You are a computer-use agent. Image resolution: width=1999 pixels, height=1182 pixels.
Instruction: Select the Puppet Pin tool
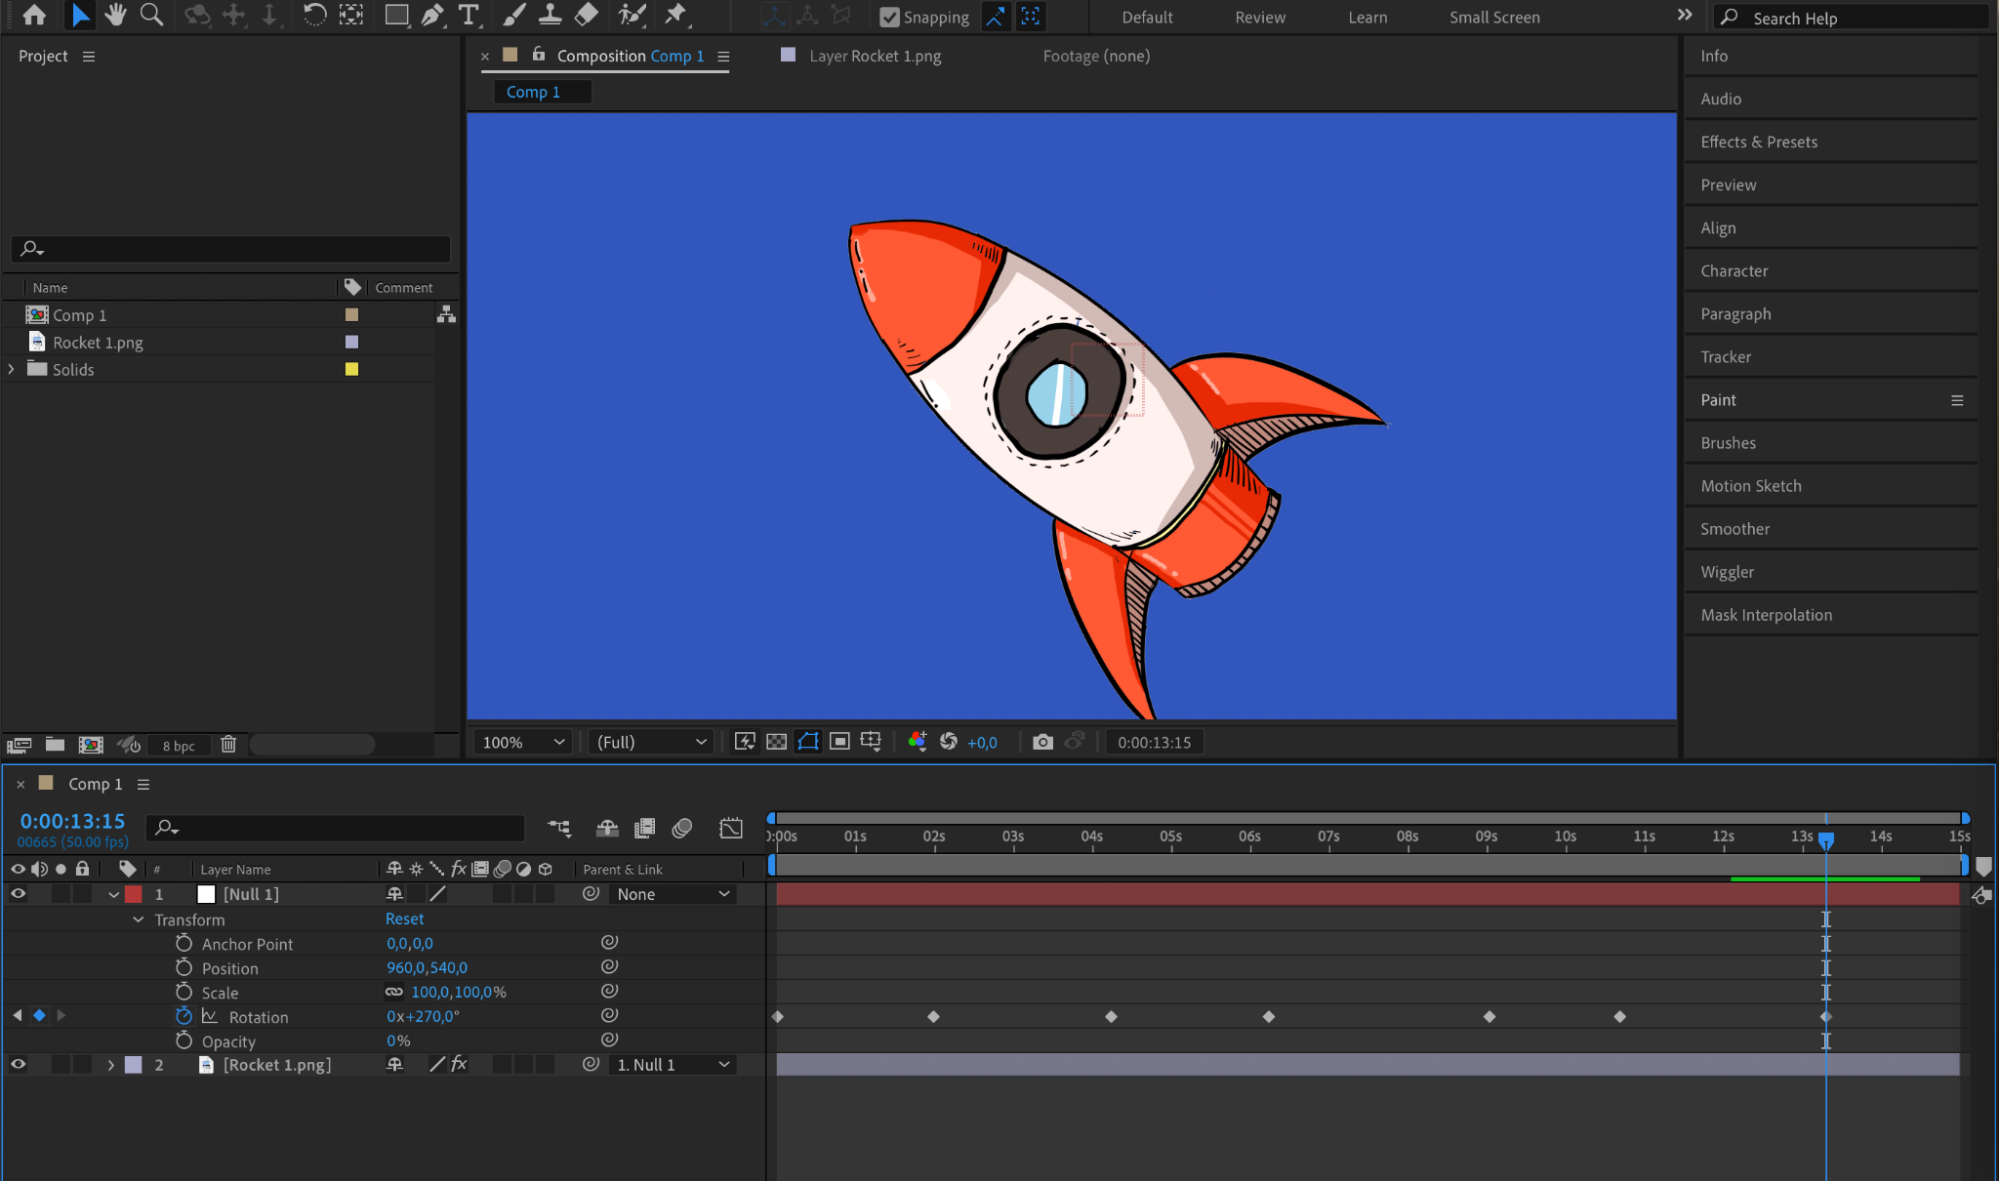point(676,15)
